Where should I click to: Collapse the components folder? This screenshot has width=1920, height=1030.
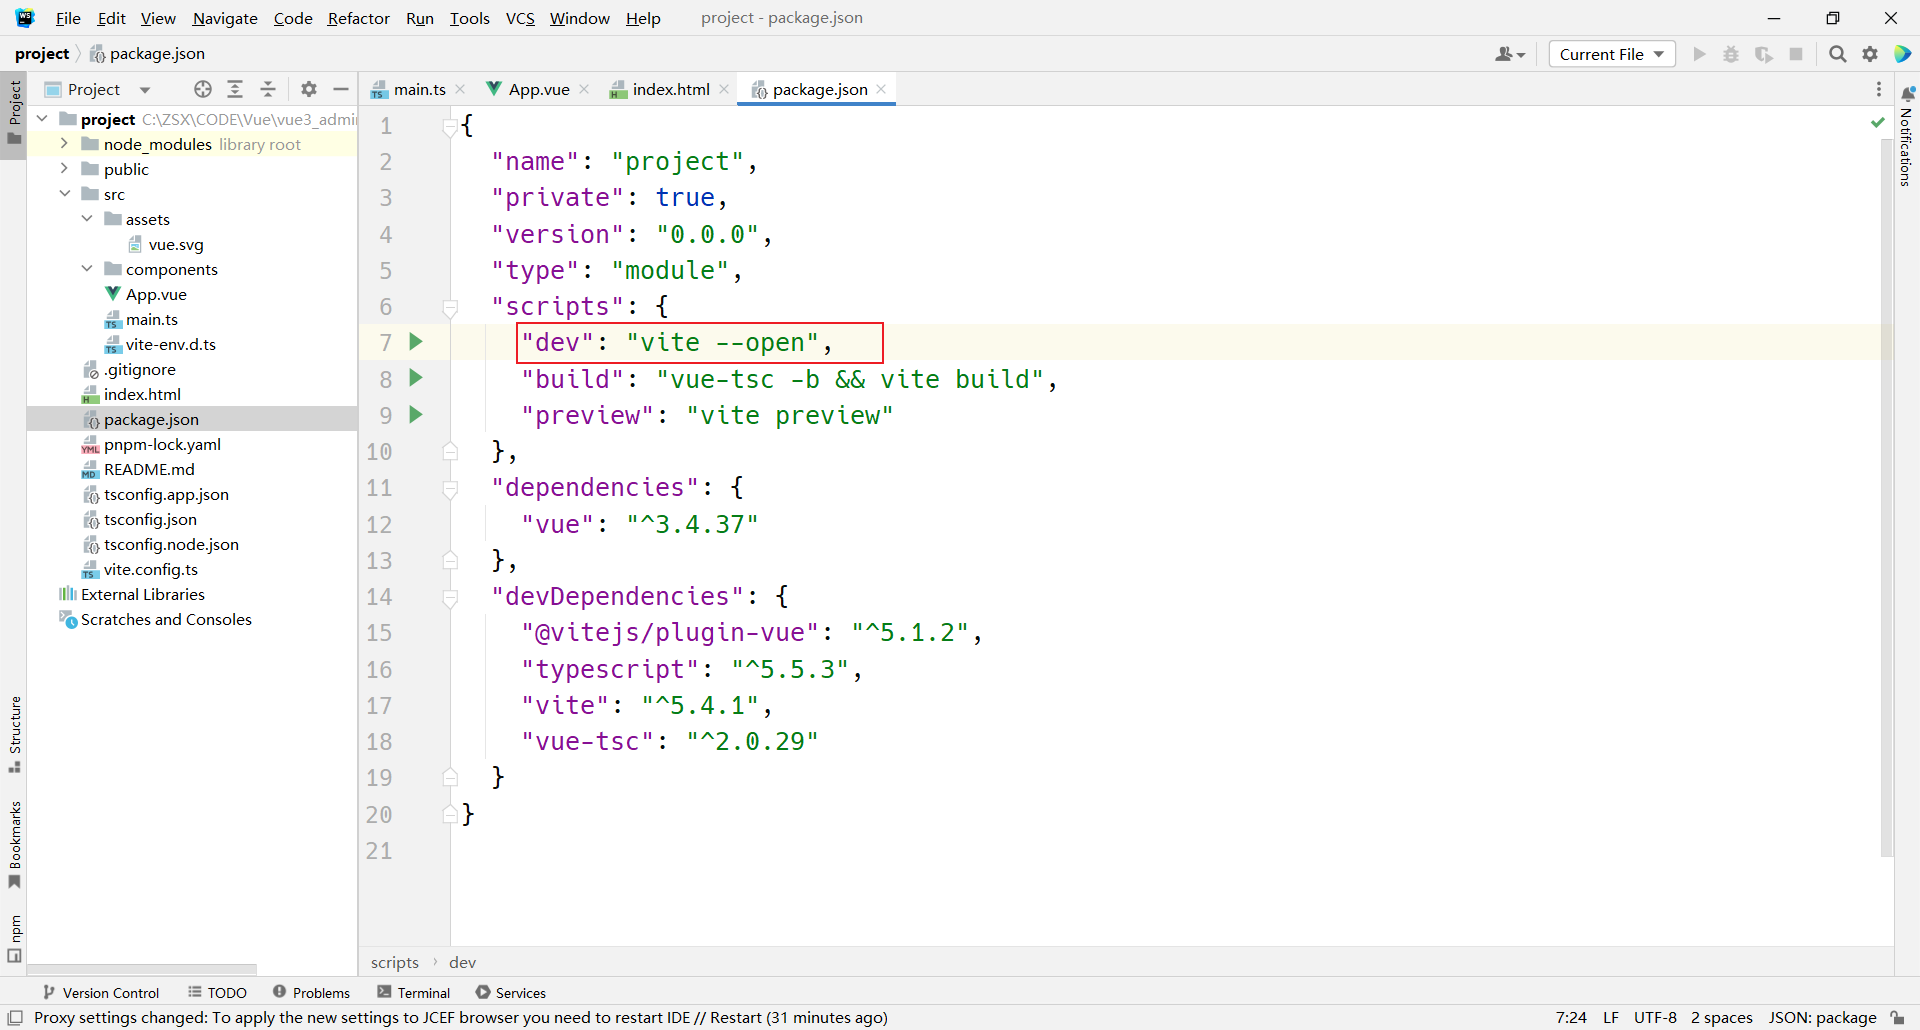click(x=87, y=269)
